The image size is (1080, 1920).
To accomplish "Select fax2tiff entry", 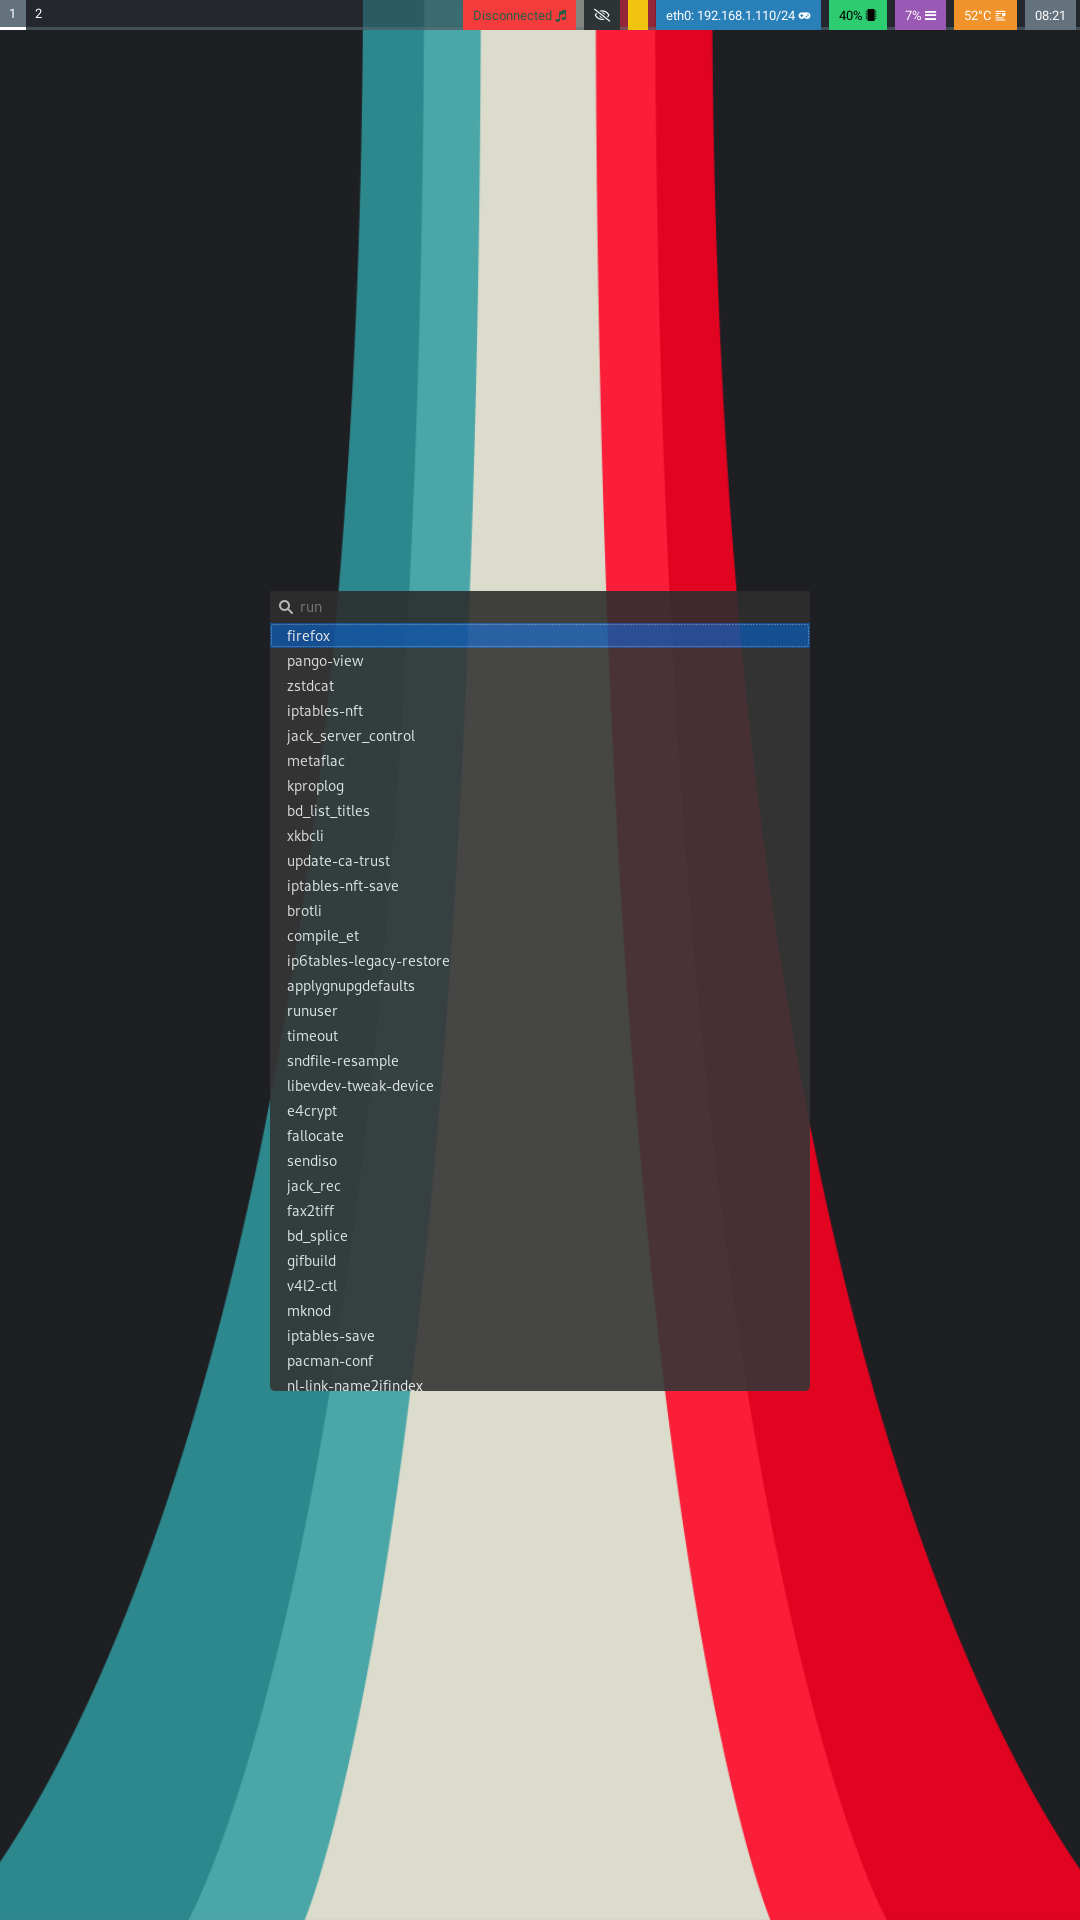I will pyautogui.click(x=540, y=1211).
